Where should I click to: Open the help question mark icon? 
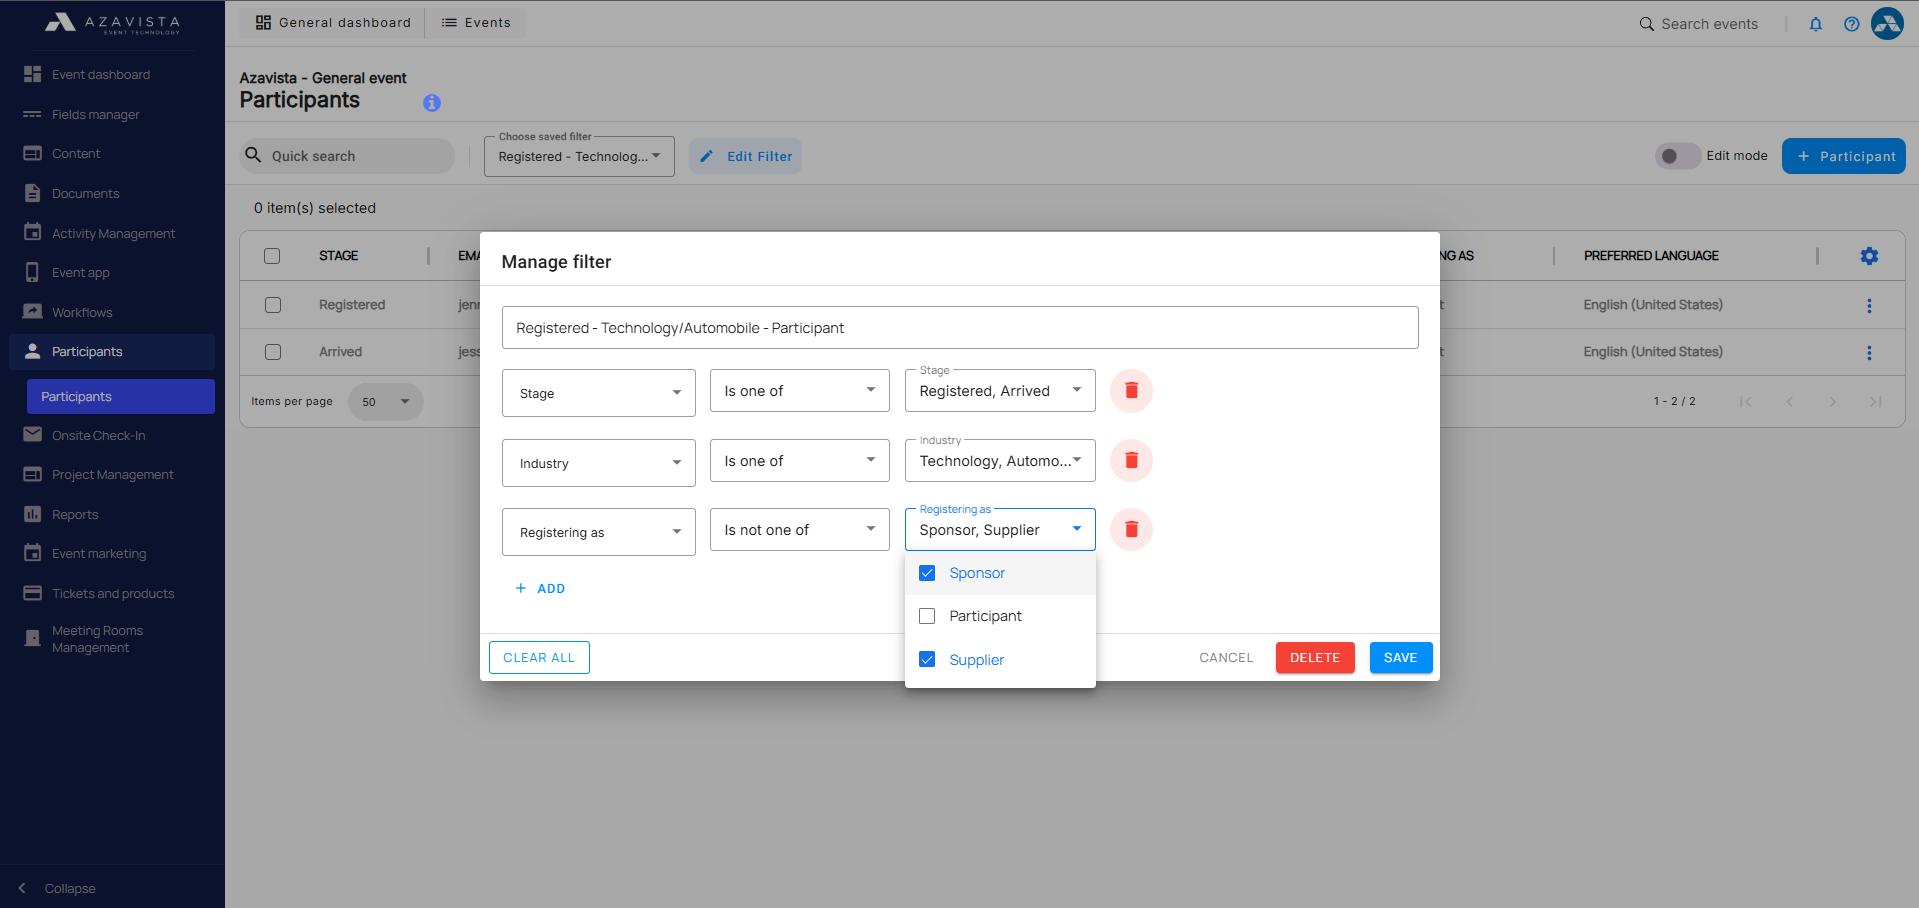point(1851,24)
